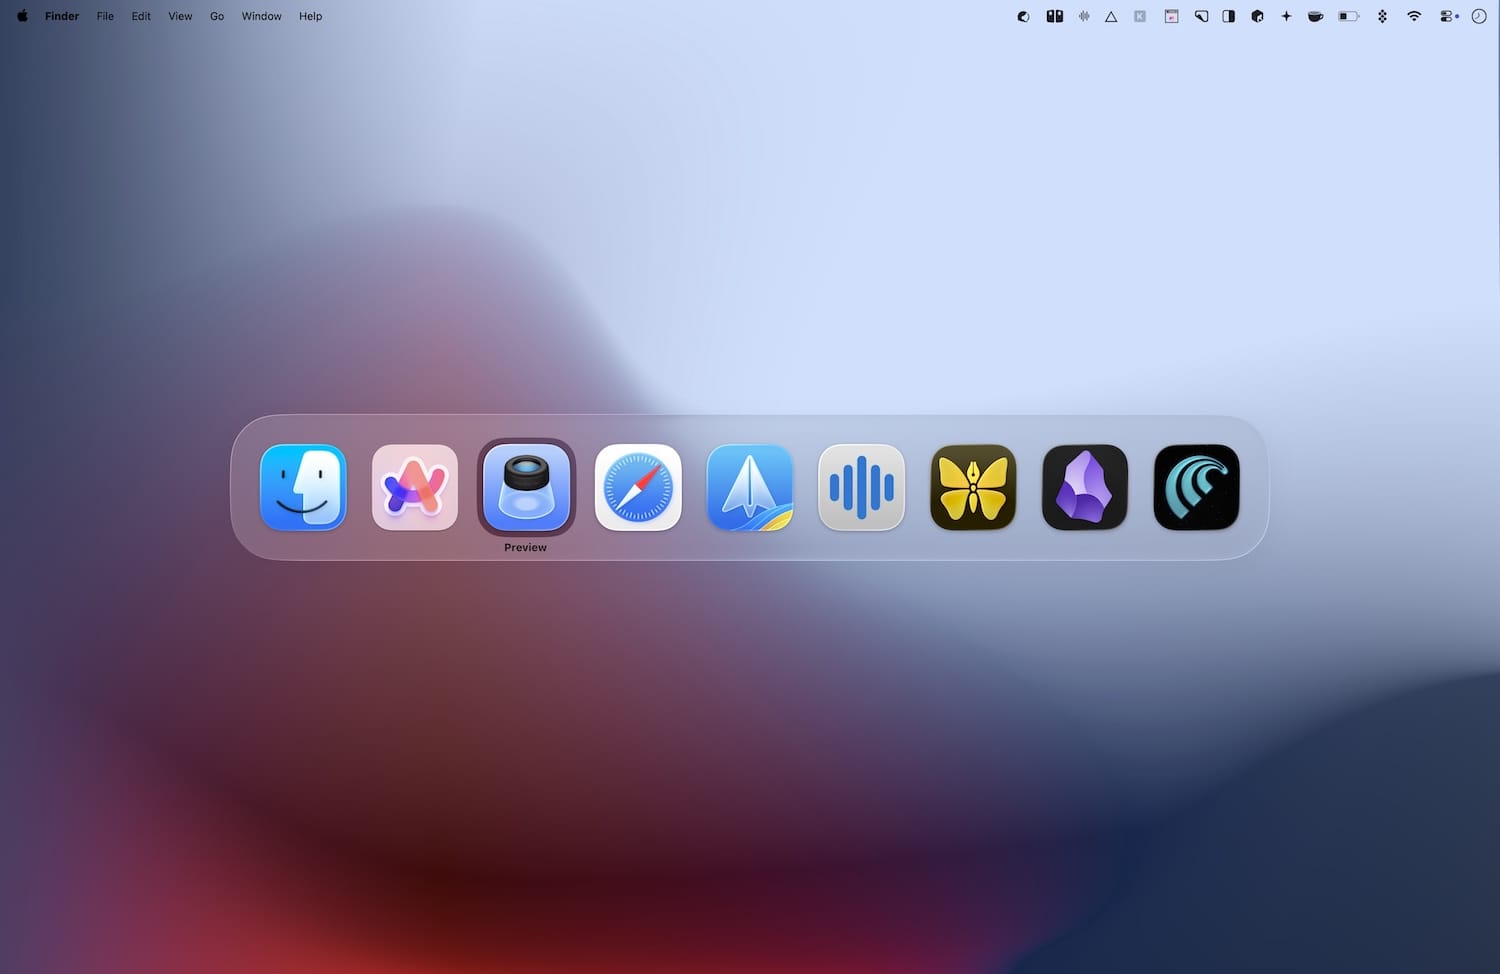Image resolution: width=1500 pixels, height=974 pixels.
Task: Open the Help menu
Action: pyautogui.click(x=310, y=16)
